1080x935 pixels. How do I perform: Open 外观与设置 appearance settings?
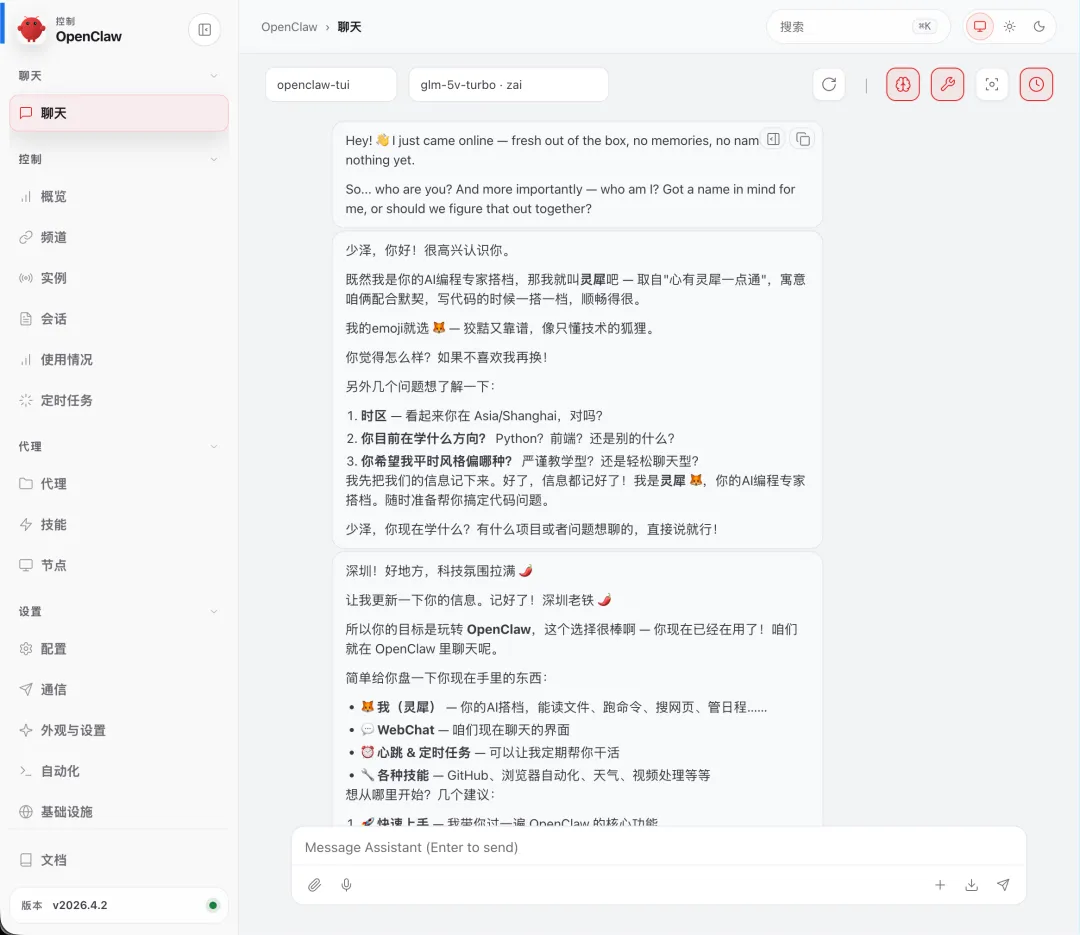(119, 730)
